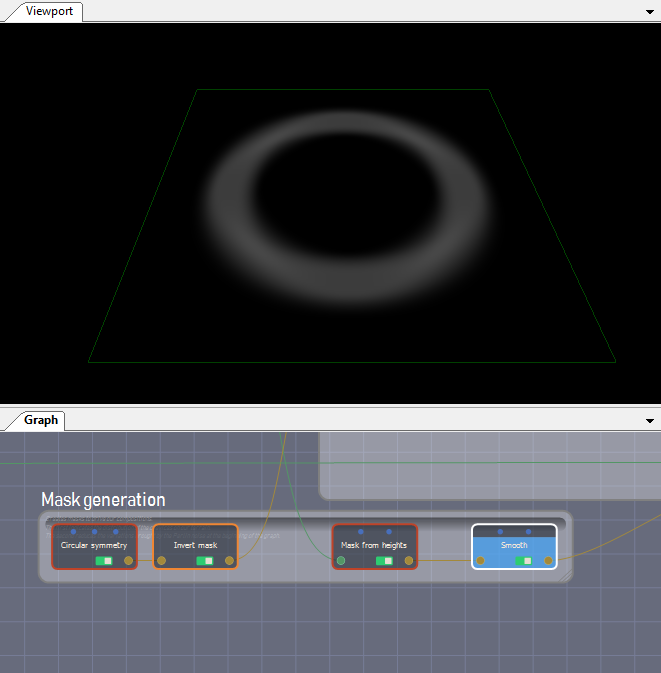Screen dimensions: 661x673
Task: Disable the Smooth node toggle
Action: 524,561
